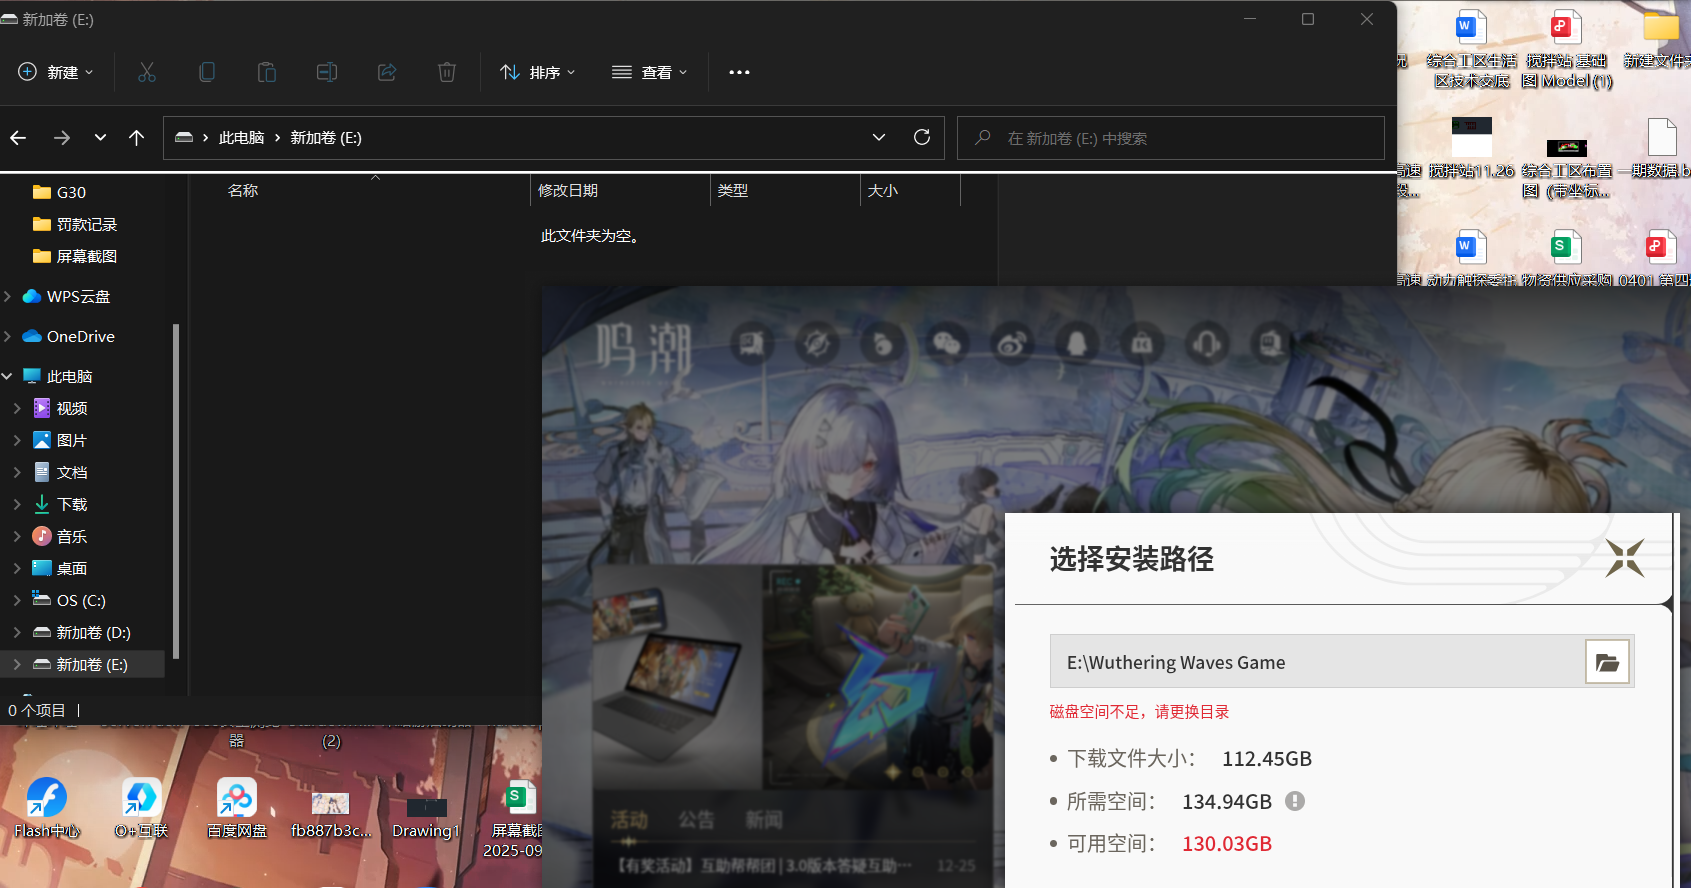Open the 排序 sort dropdown

(x=538, y=72)
